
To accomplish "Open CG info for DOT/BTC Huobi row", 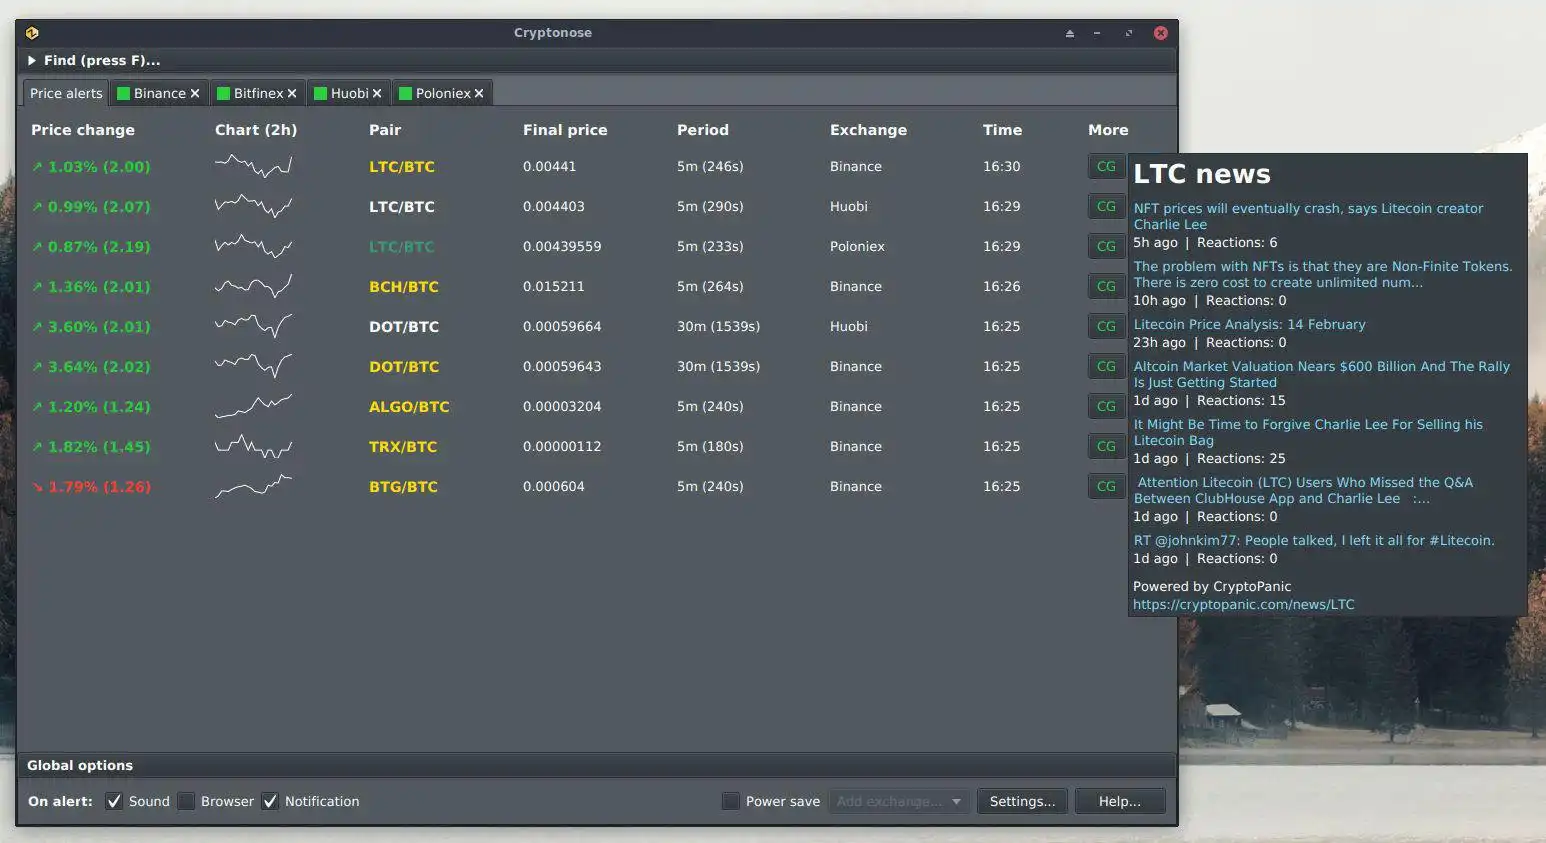I will (x=1106, y=327).
